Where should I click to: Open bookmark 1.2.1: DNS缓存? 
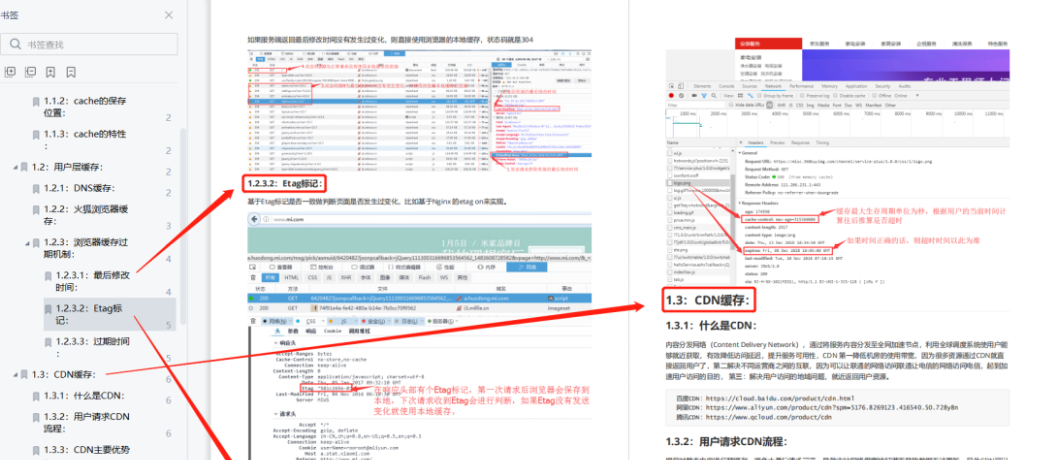pyautogui.click(x=78, y=188)
